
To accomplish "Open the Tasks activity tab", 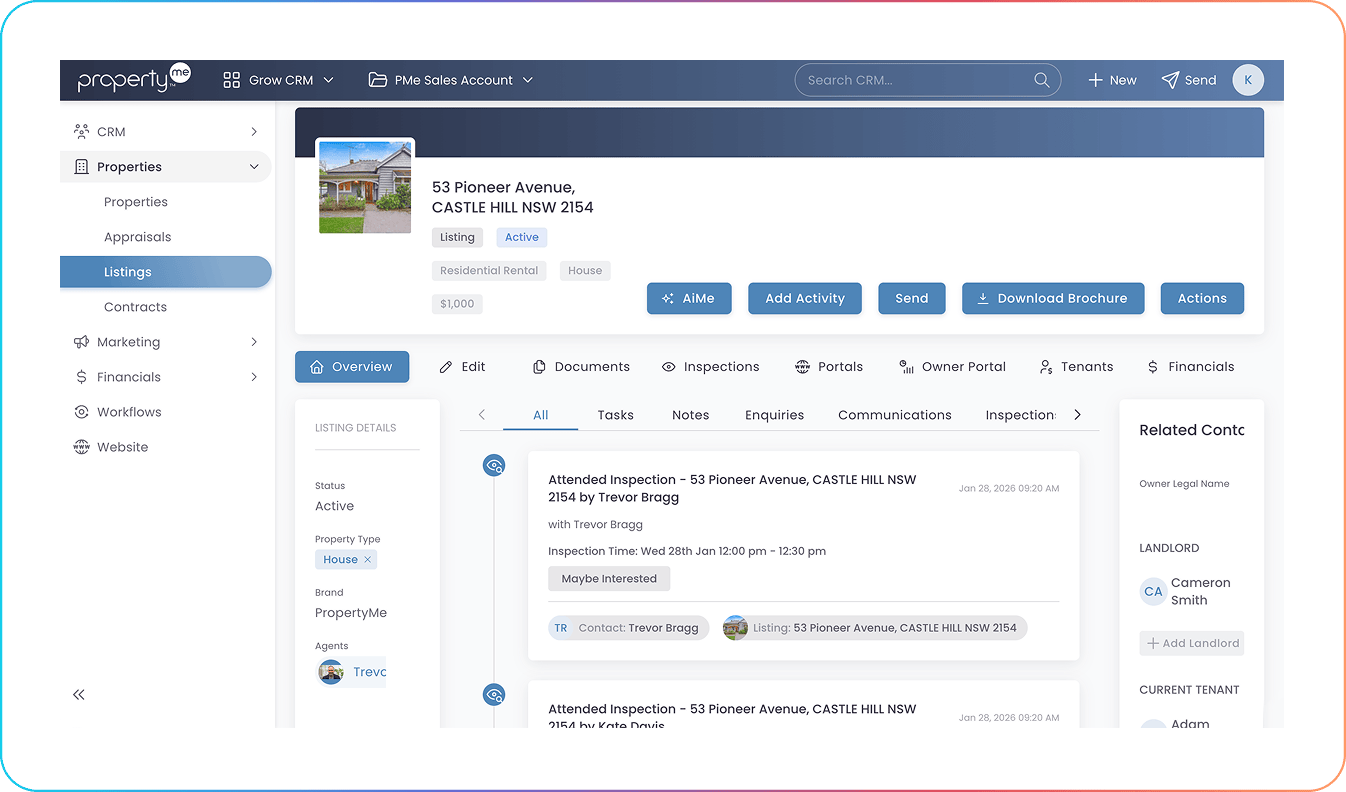I will tap(615, 414).
